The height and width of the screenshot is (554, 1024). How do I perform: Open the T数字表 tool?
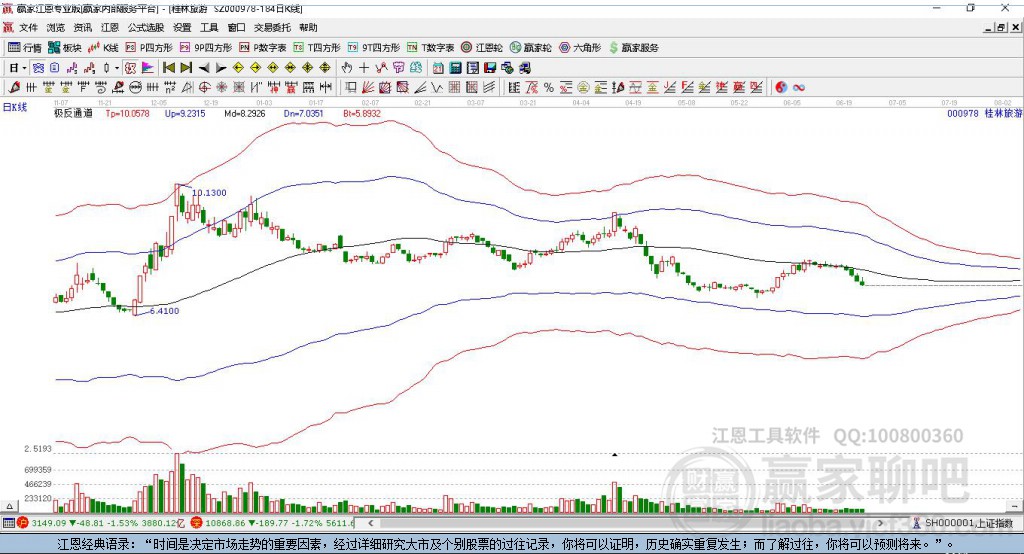tap(430, 48)
